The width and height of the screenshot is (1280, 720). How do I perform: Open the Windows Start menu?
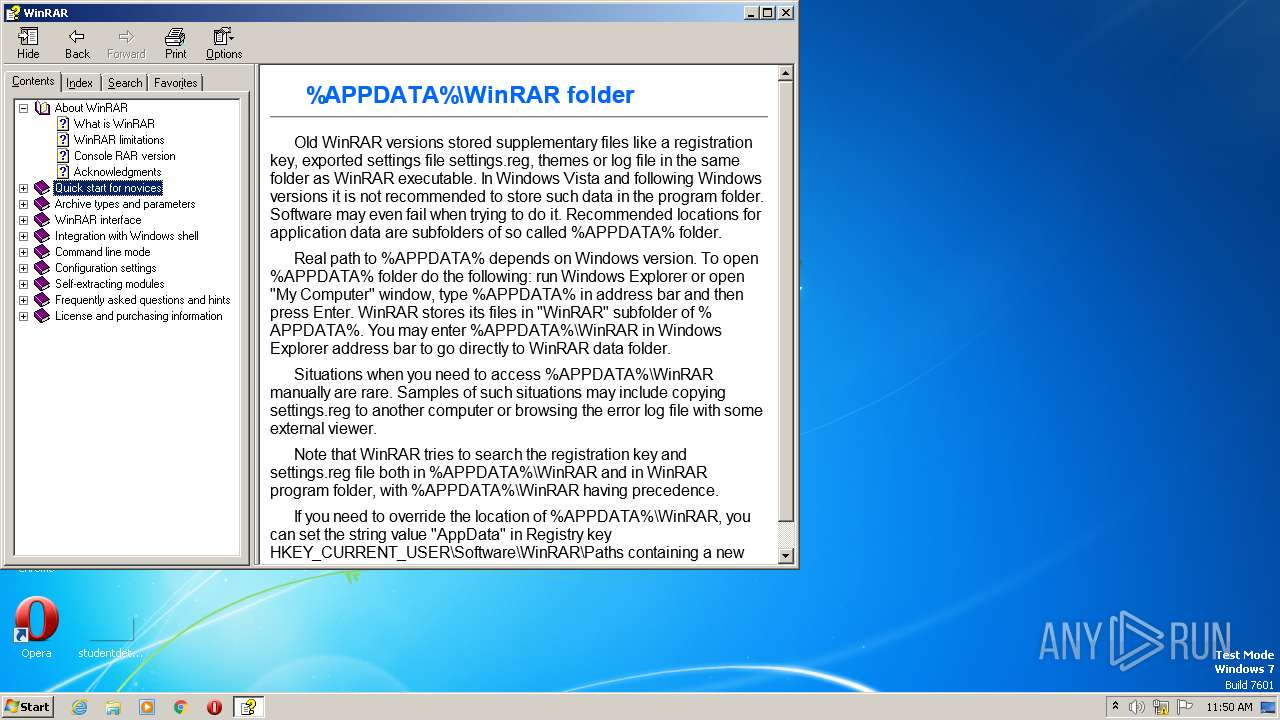click(28, 706)
